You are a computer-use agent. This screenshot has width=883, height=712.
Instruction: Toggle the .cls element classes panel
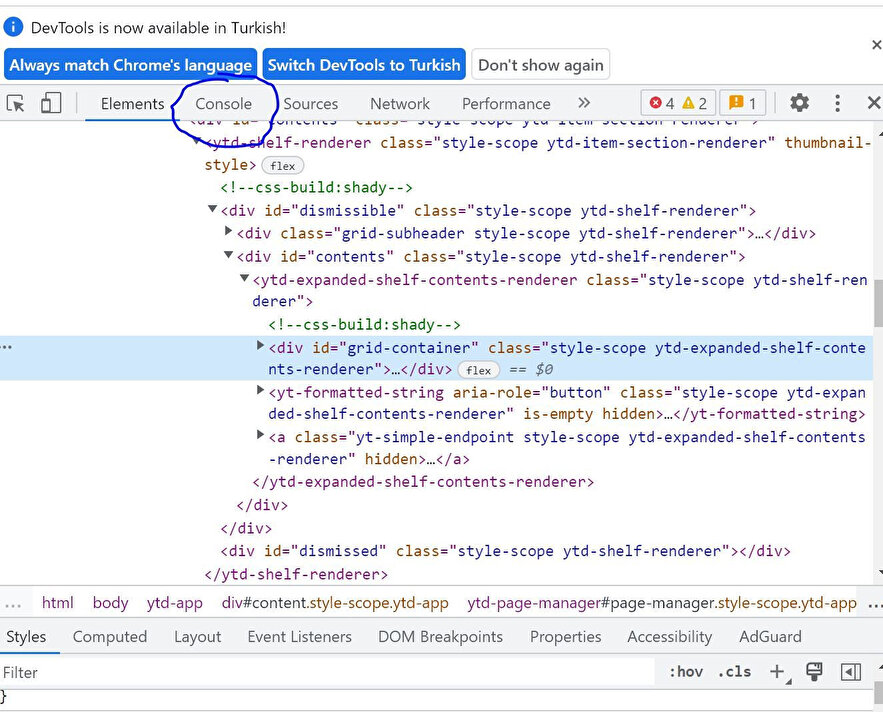735,672
